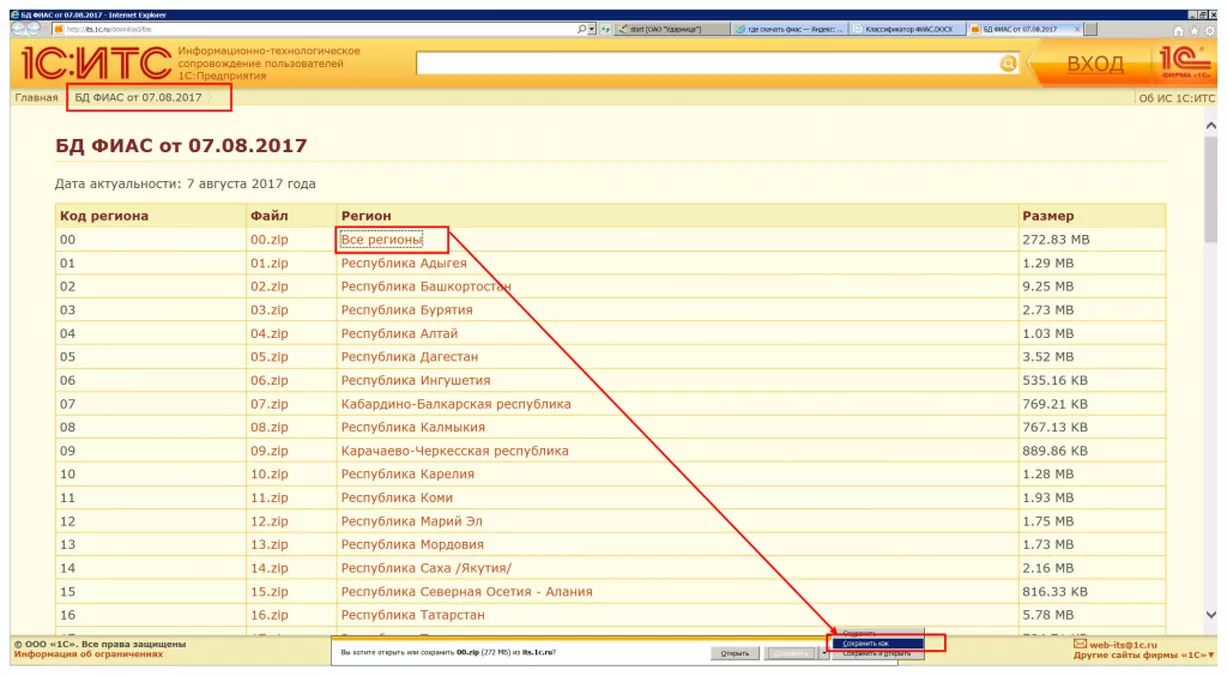The height and width of the screenshot is (676, 1227).
Task: Click the БД ФИАС от 07.08.2017 breadcrumb
Action: [138, 98]
